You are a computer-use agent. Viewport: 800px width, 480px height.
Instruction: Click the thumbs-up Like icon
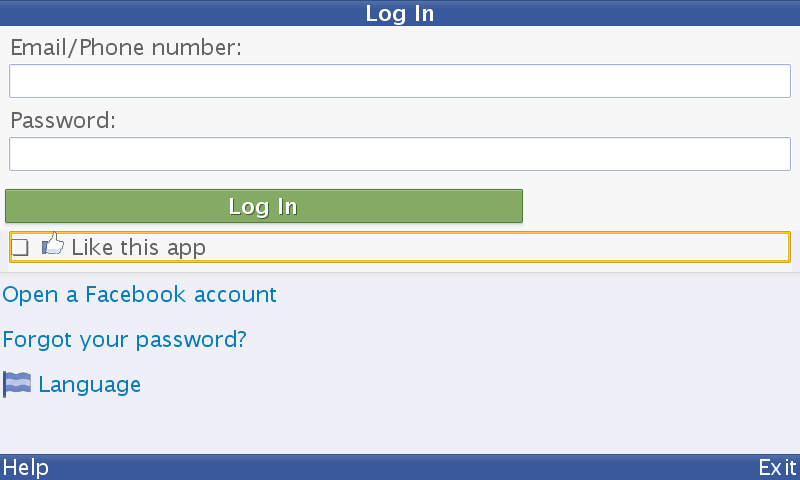tap(53, 244)
